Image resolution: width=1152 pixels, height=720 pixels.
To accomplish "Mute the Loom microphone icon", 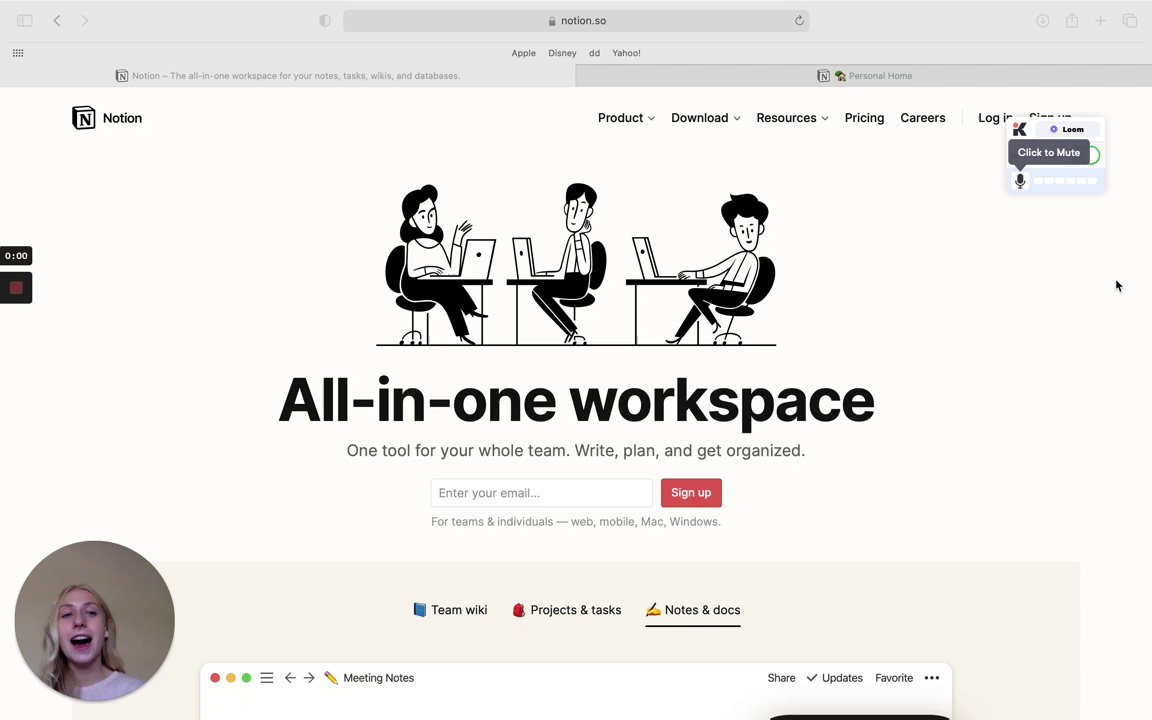I will pos(1020,180).
